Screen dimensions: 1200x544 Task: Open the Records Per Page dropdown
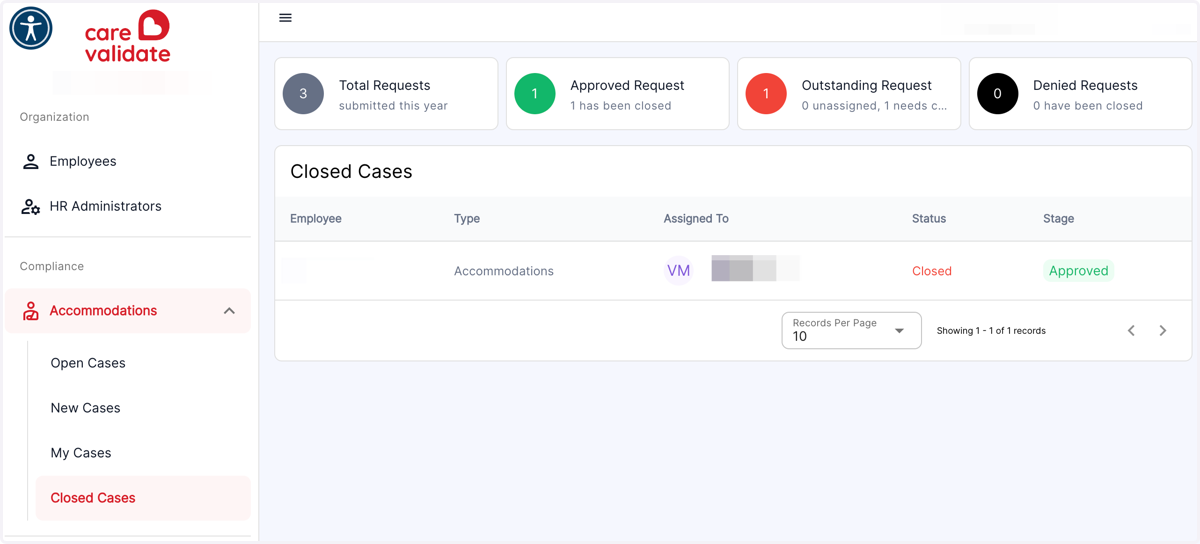(851, 330)
